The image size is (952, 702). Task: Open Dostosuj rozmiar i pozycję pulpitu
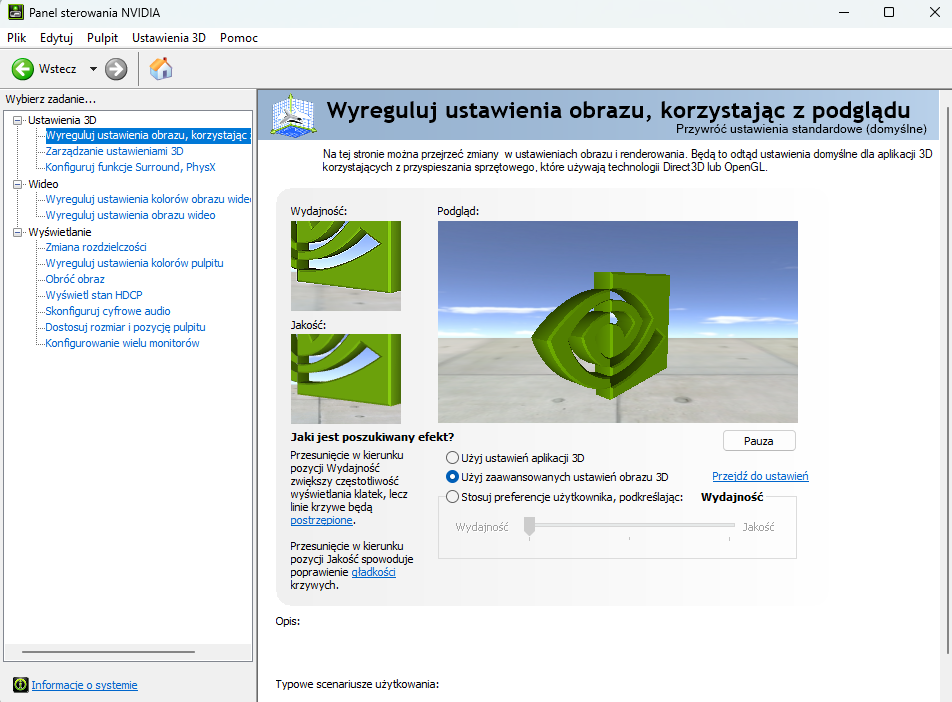[x=125, y=327]
